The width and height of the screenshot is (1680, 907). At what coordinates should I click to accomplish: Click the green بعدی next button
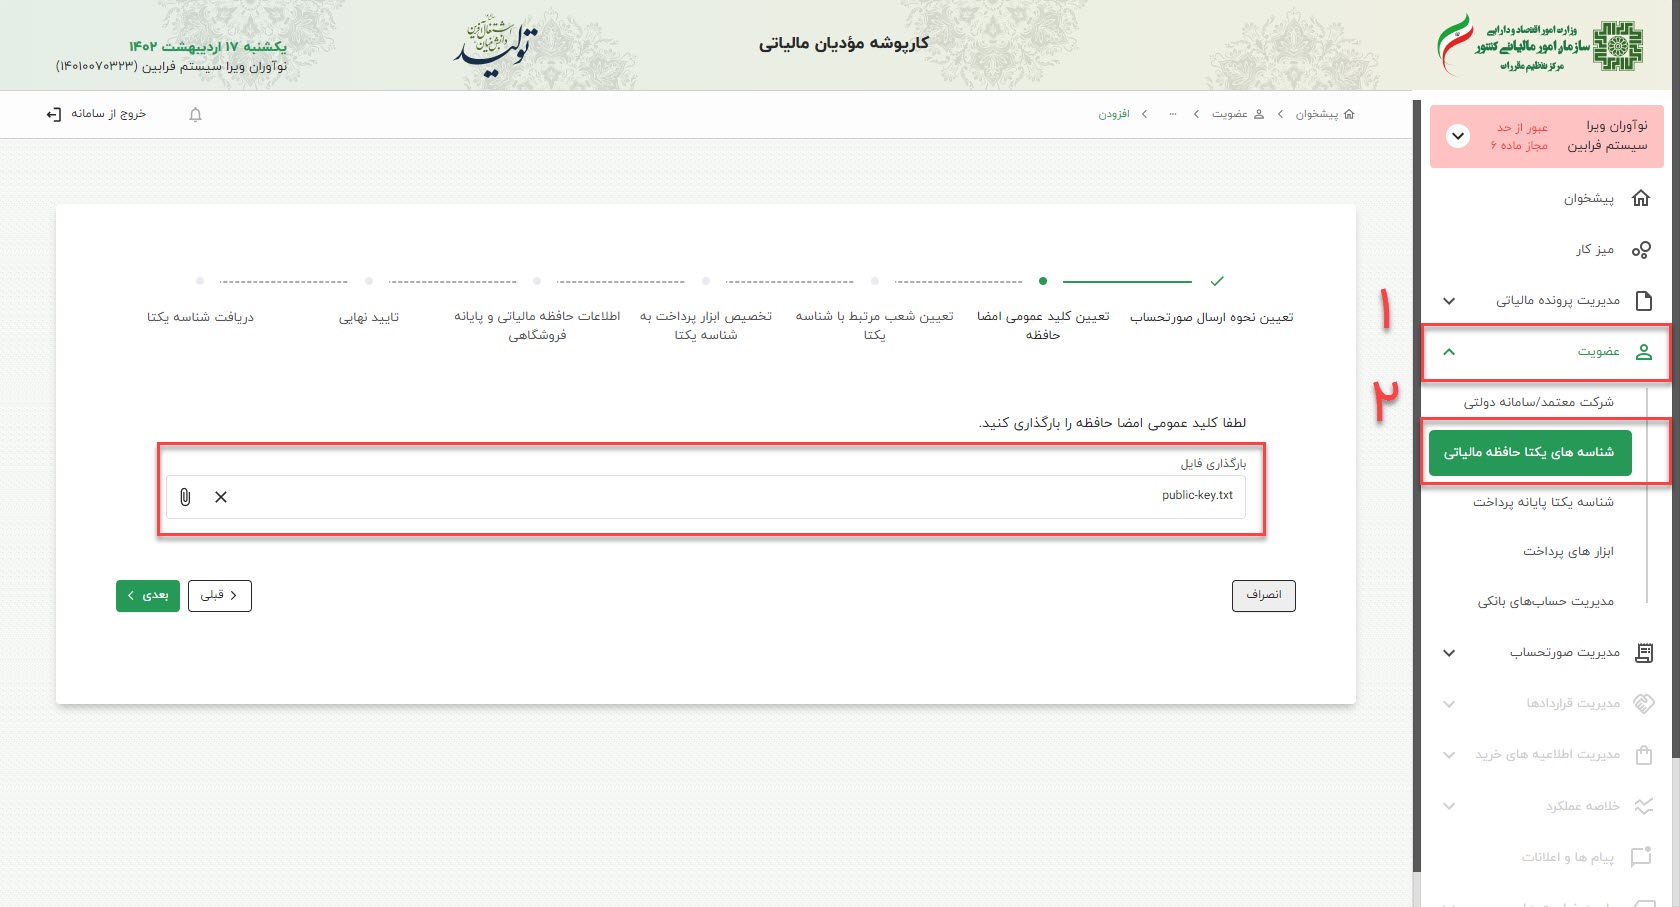coord(148,596)
